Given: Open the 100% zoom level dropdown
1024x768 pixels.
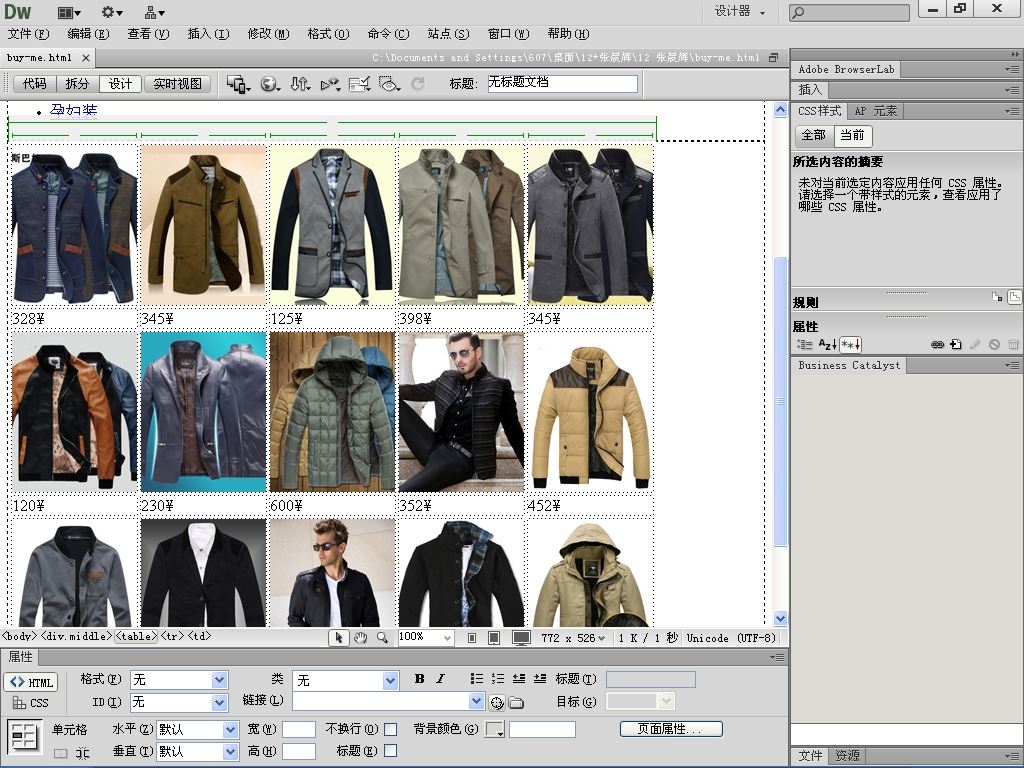Looking at the screenshot, I should 446,637.
